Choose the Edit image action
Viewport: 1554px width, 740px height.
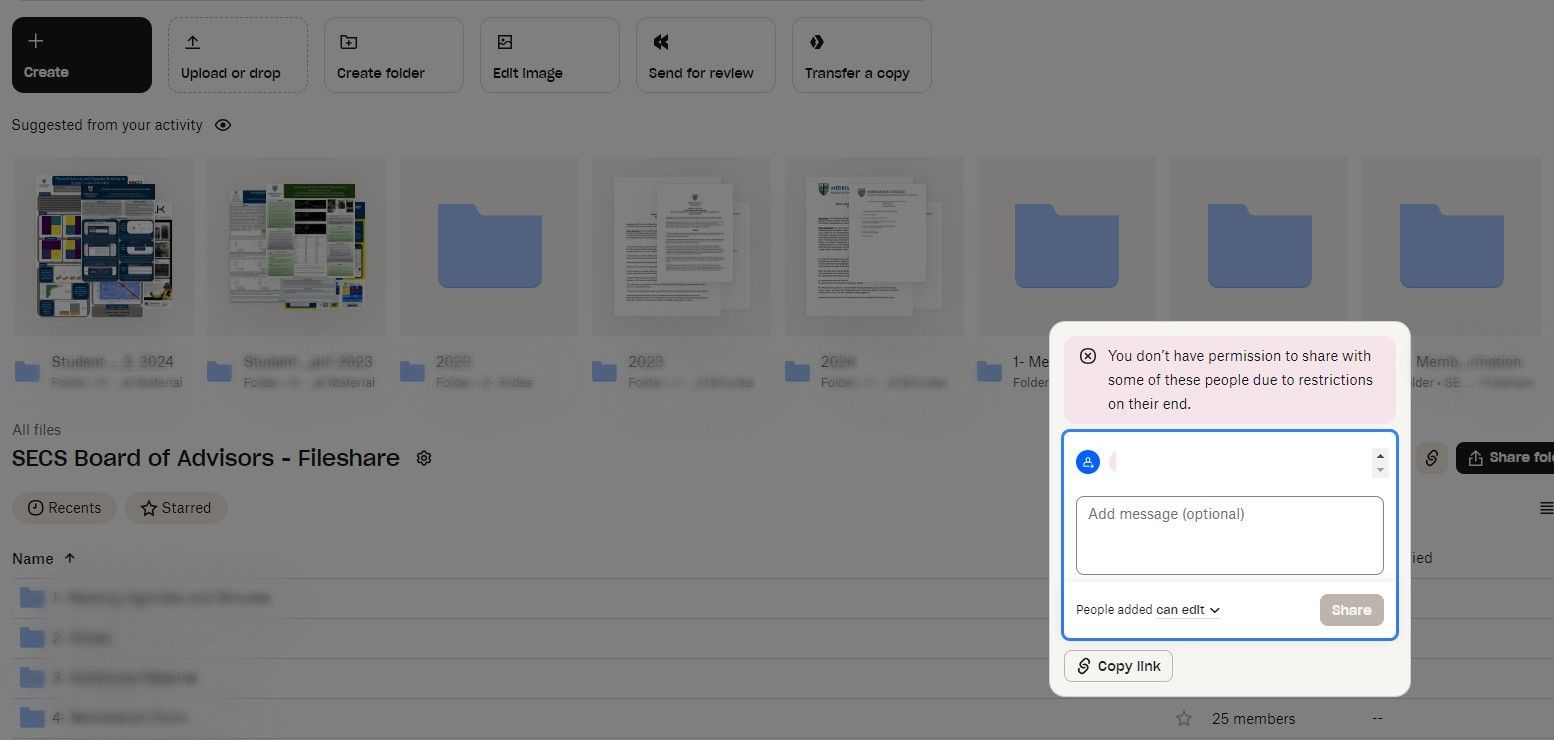coord(550,55)
